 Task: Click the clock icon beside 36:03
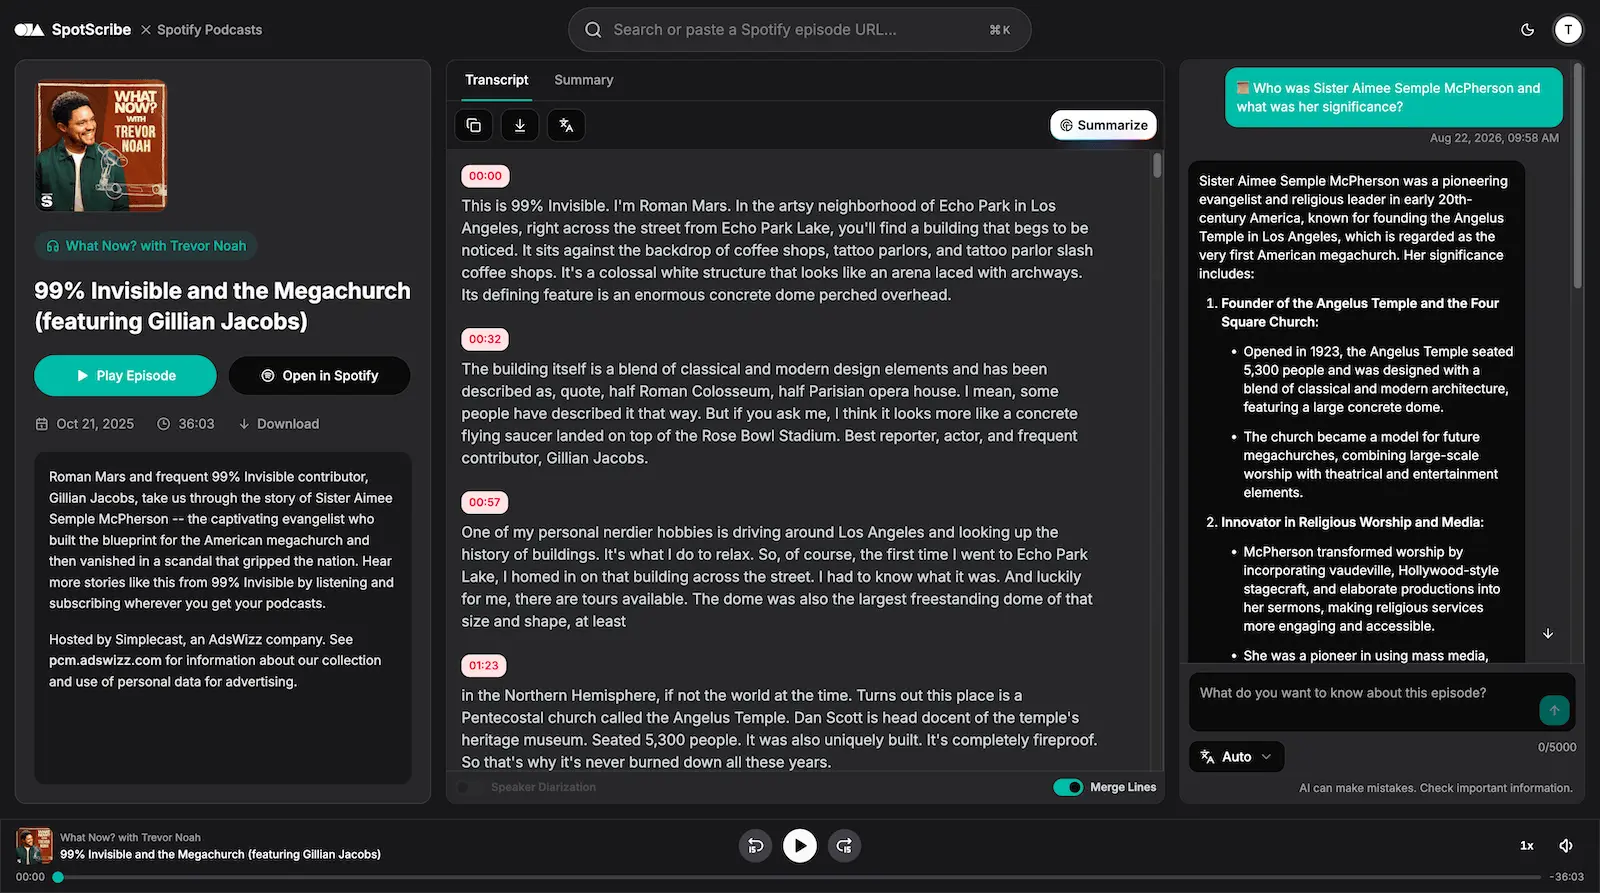(164, 424)
